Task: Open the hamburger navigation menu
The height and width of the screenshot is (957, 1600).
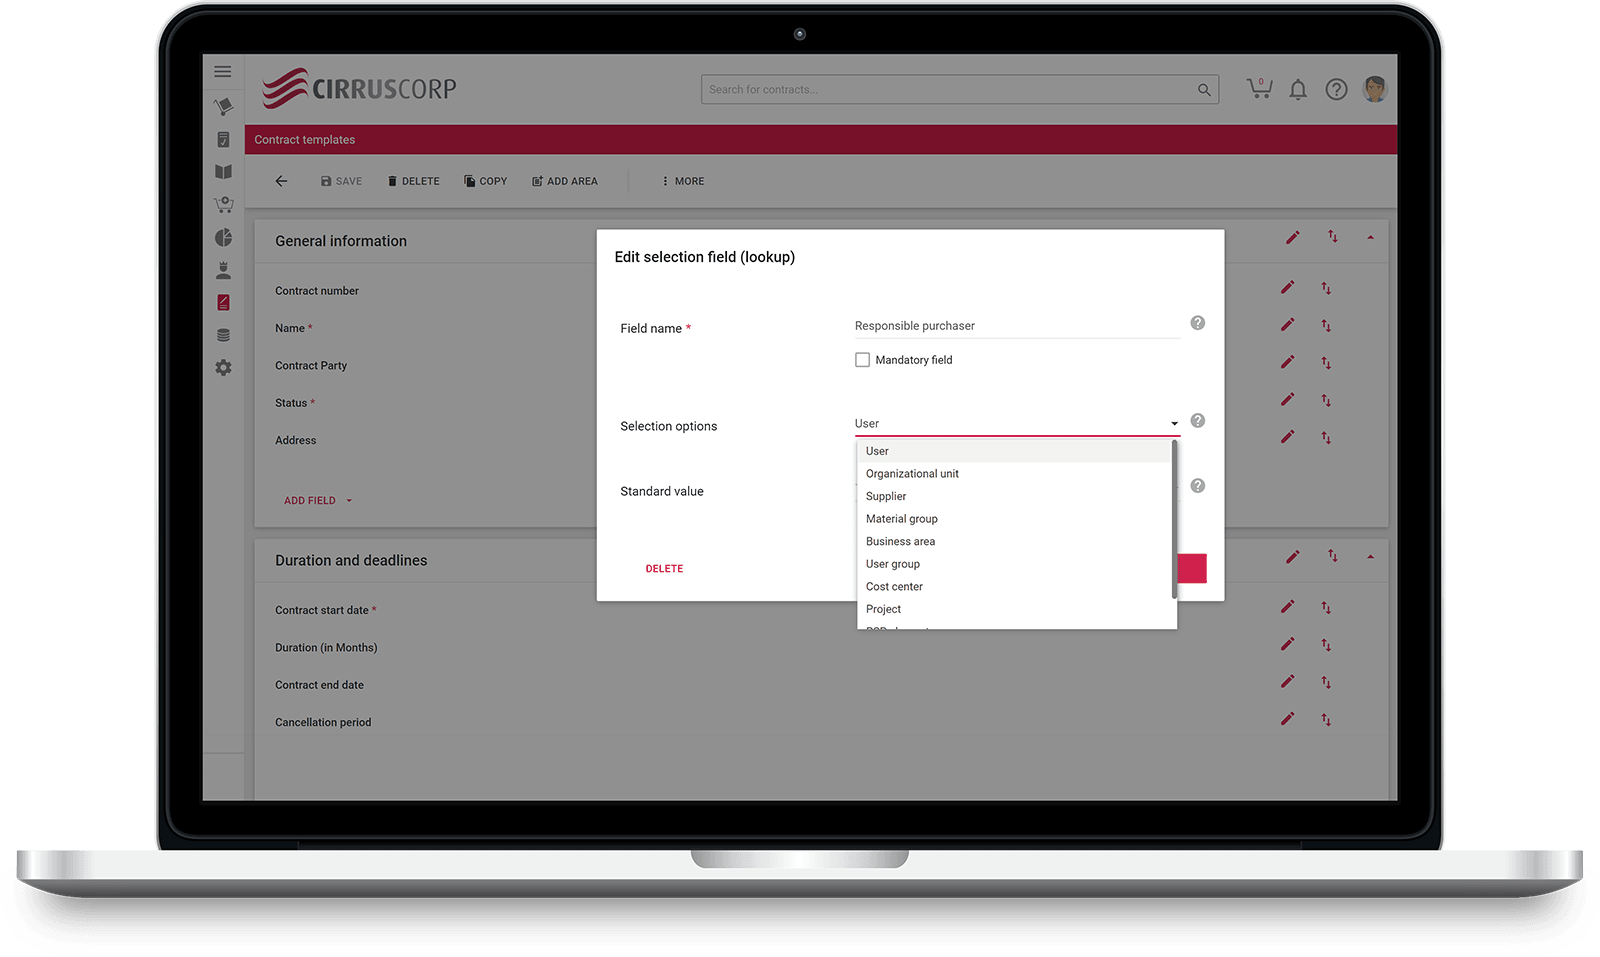Action: coord(222,72)
